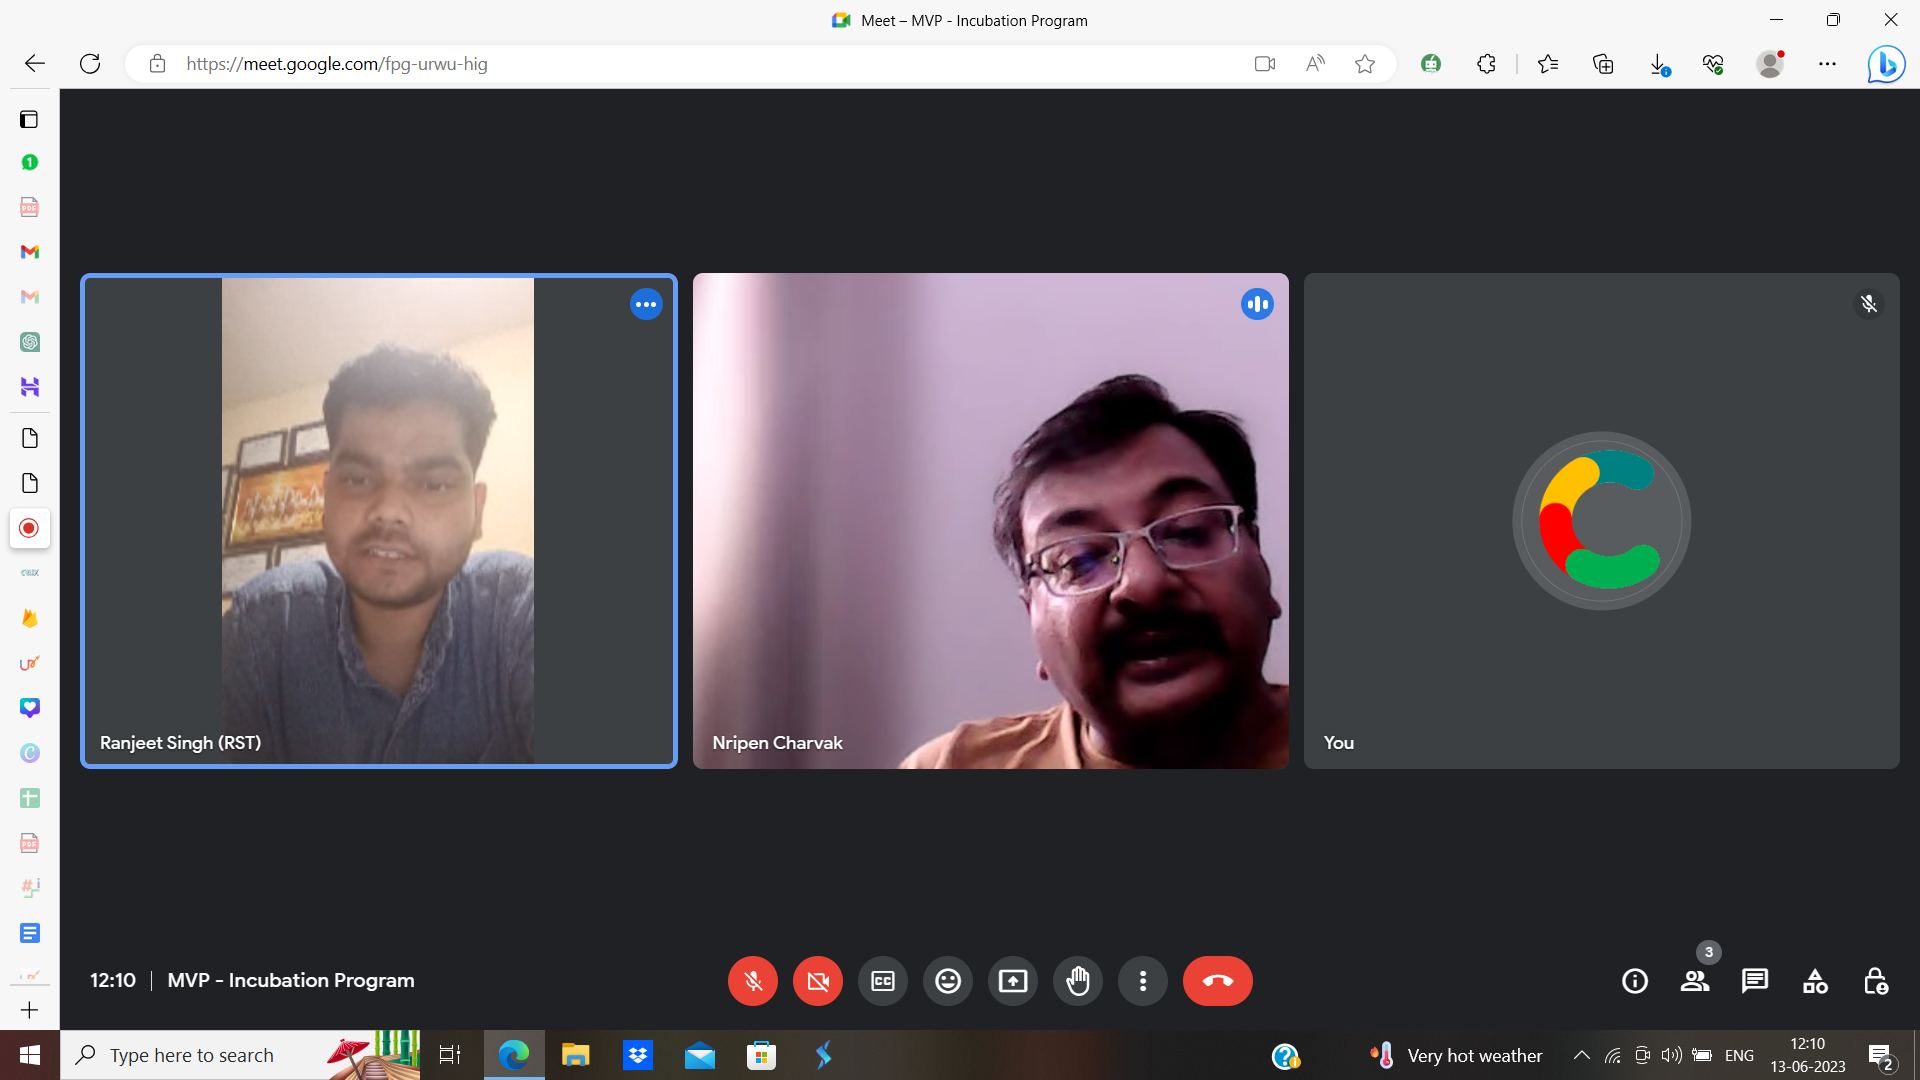Open browser Downloads
This screenshot has width=1920, height=1080.
coord(1658,64)
